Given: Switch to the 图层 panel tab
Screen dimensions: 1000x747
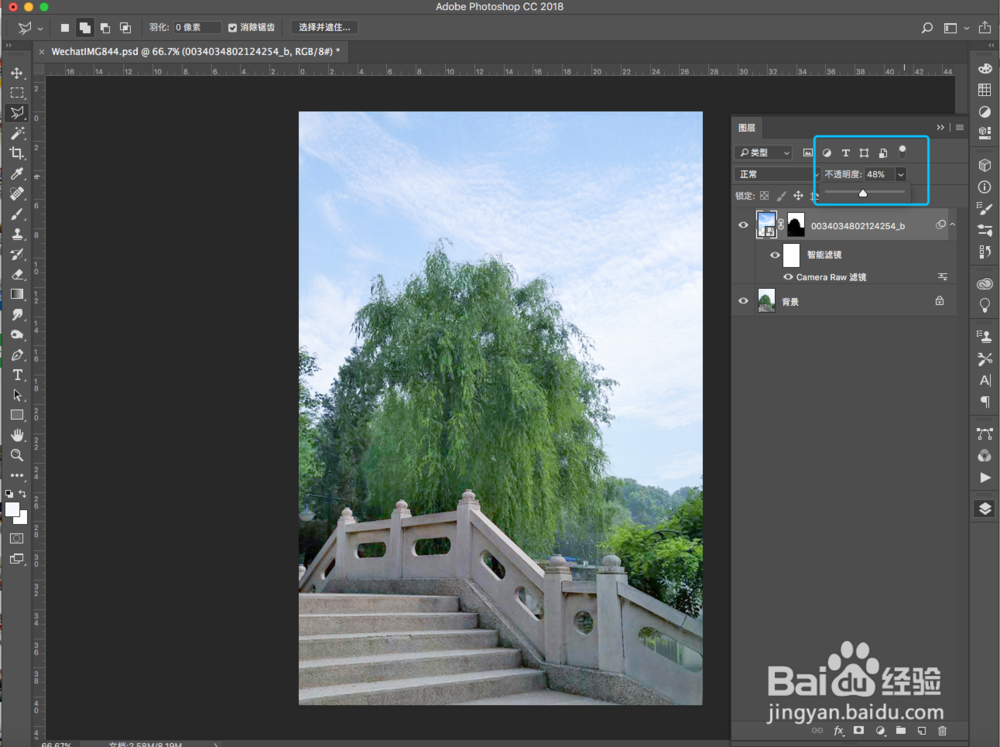Looking at the screenshot, I should tap(748, 127).
